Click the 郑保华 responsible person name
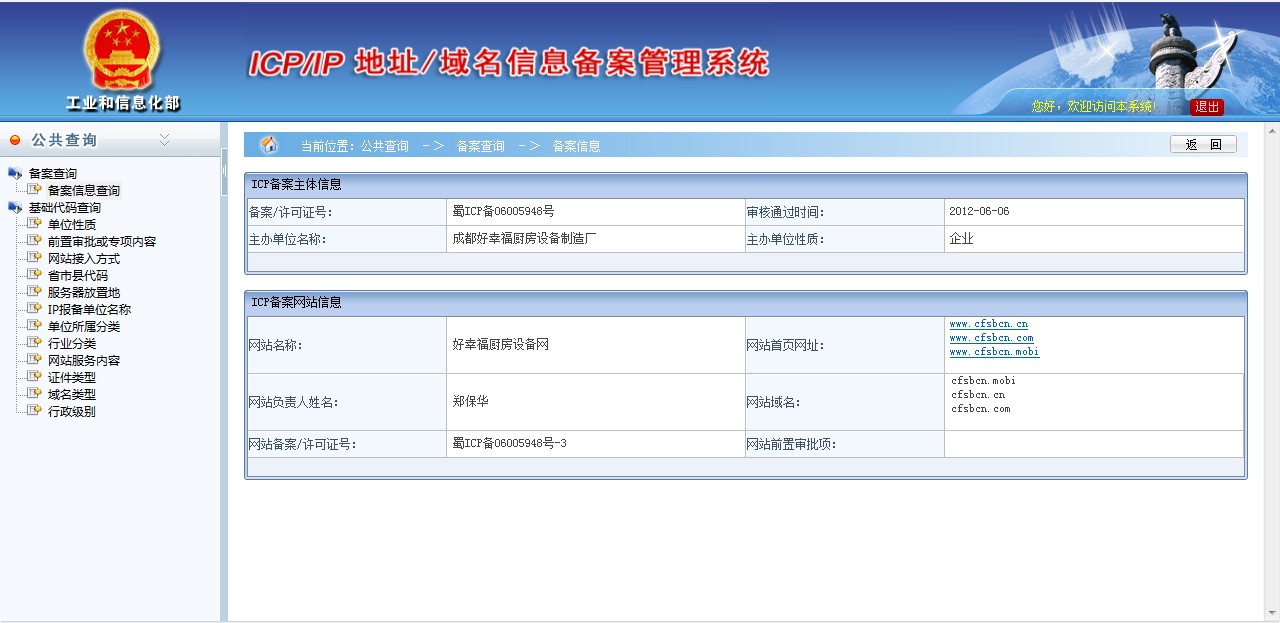1280x623 pixels. coord(470,402)
